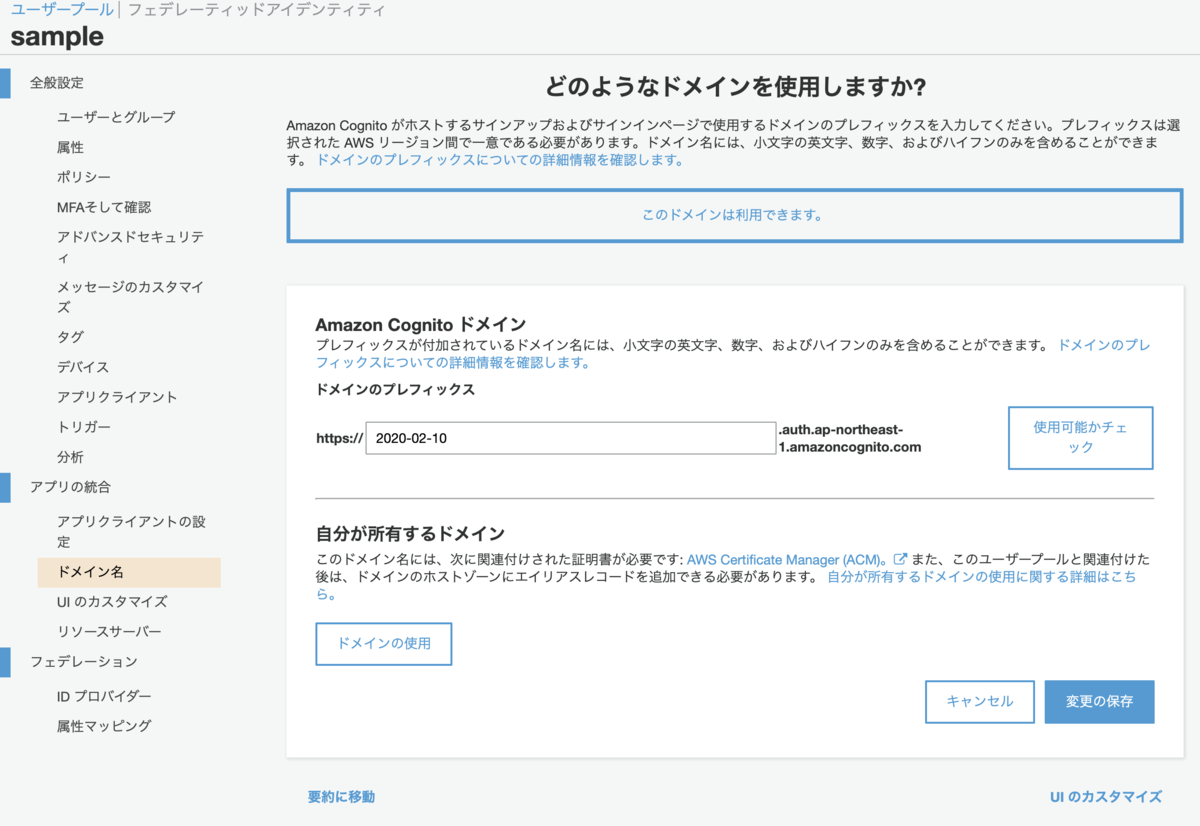This screenshot has height=826, width=1200.
Task: Open 分析 sidebar item
Action: tap(70, 457)
